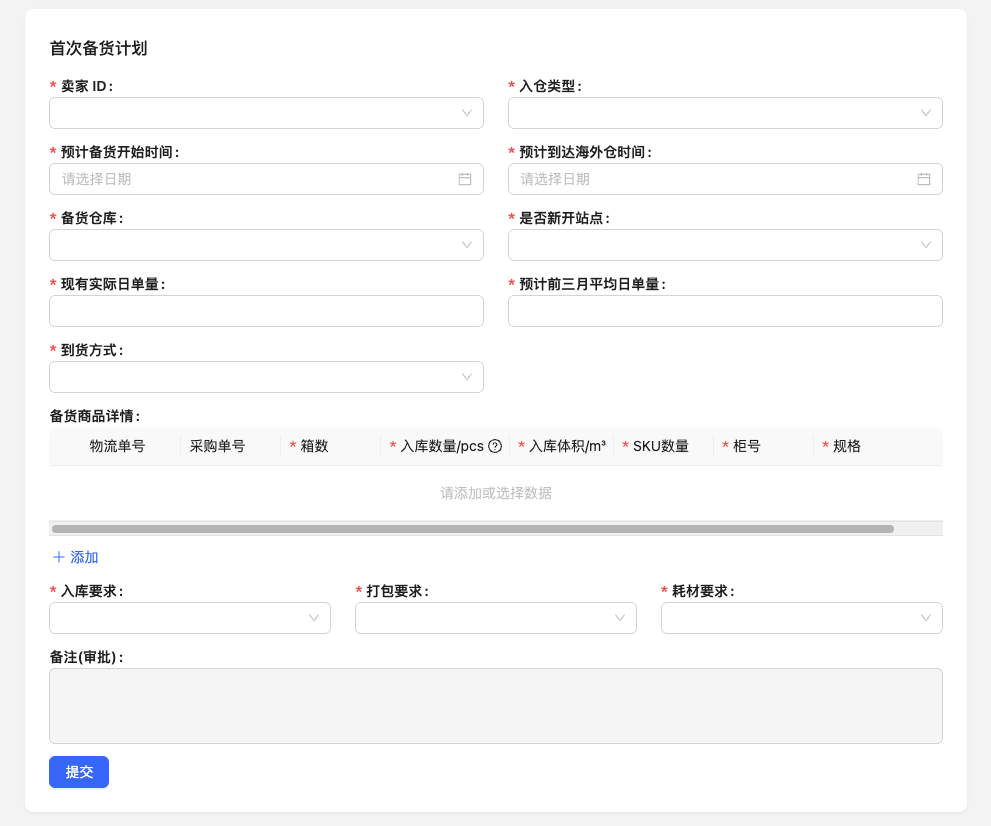Click the 现有实际日单量 input field
The width and height of the screenshot is (991, 826).
tap(266, 311)
